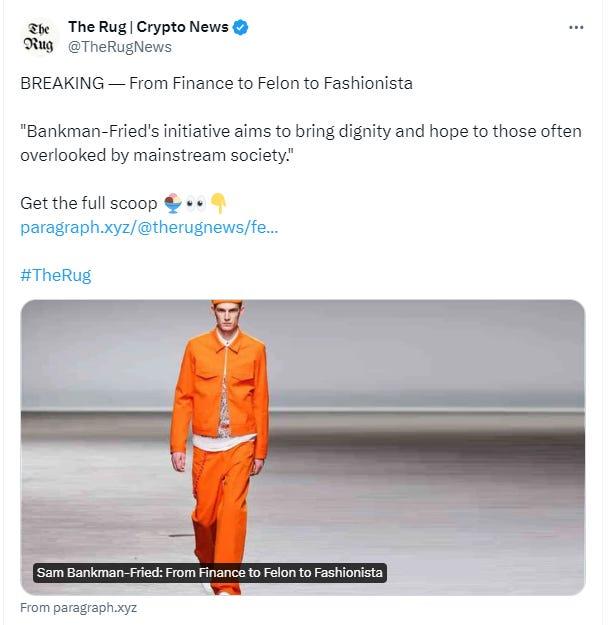
Task: Click the eyes emoji
Action: tap(195, 203)
